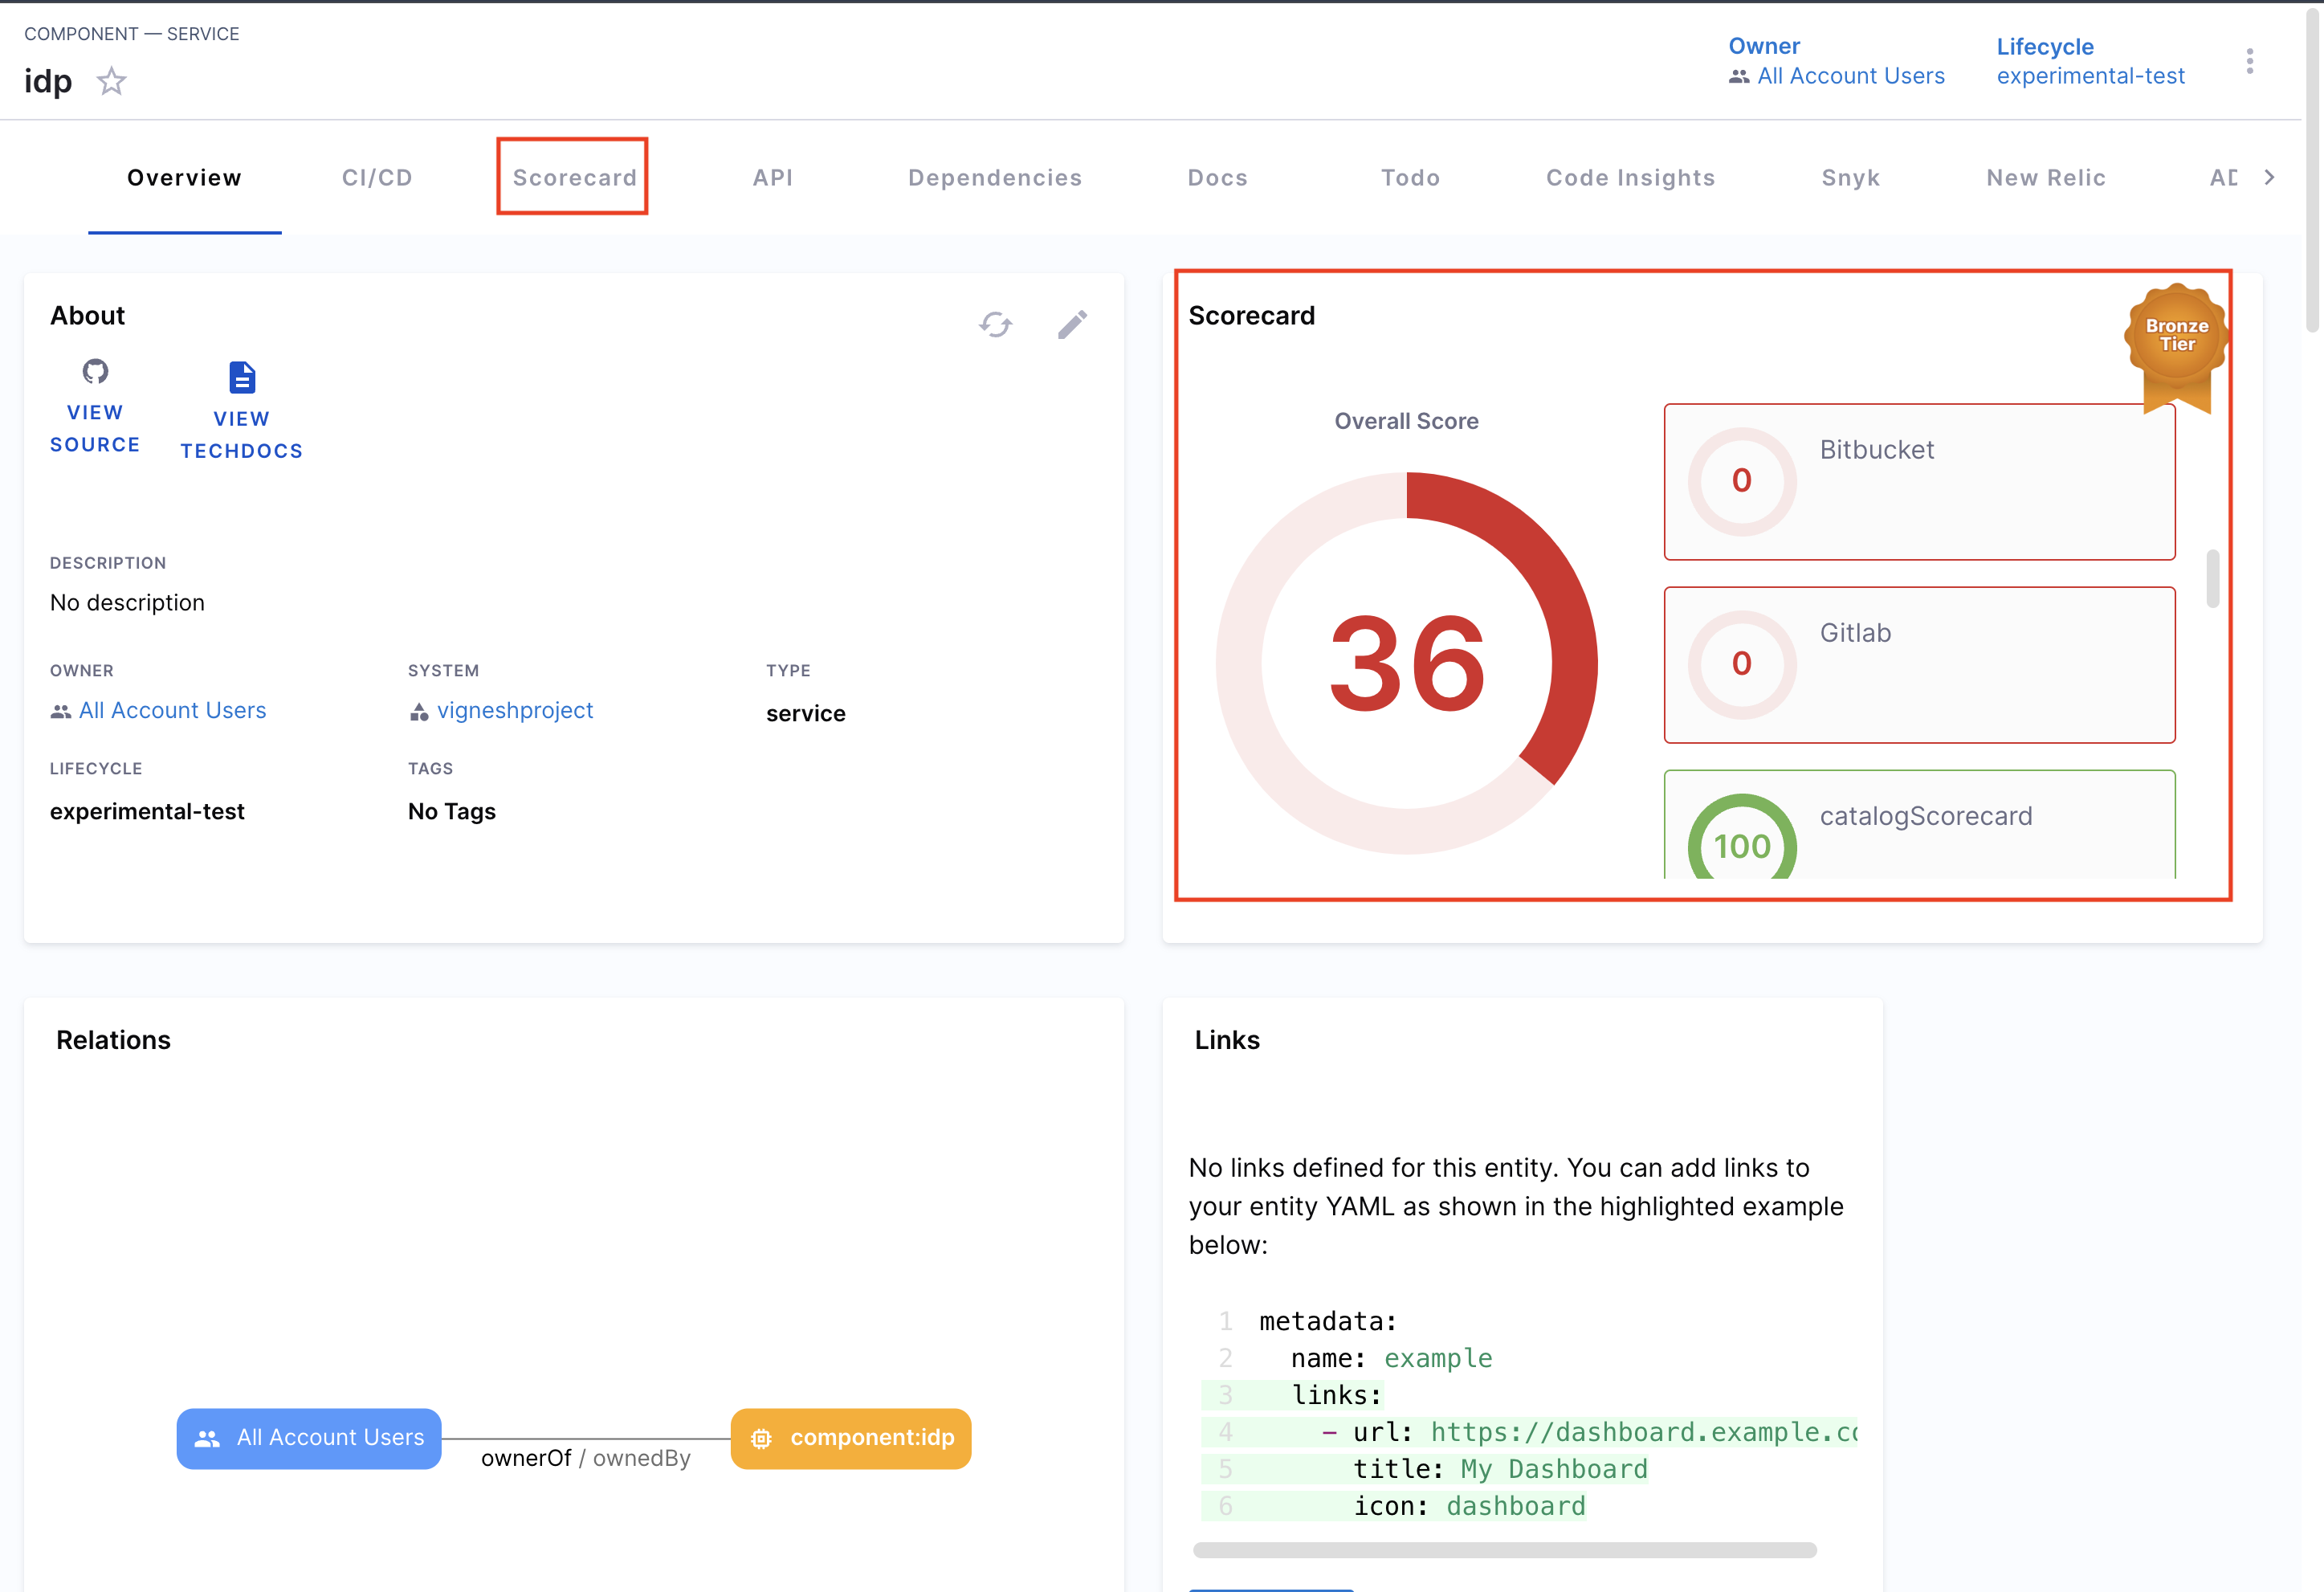
Task: Switch to the Scorecard tab
Action: [574, 178]
